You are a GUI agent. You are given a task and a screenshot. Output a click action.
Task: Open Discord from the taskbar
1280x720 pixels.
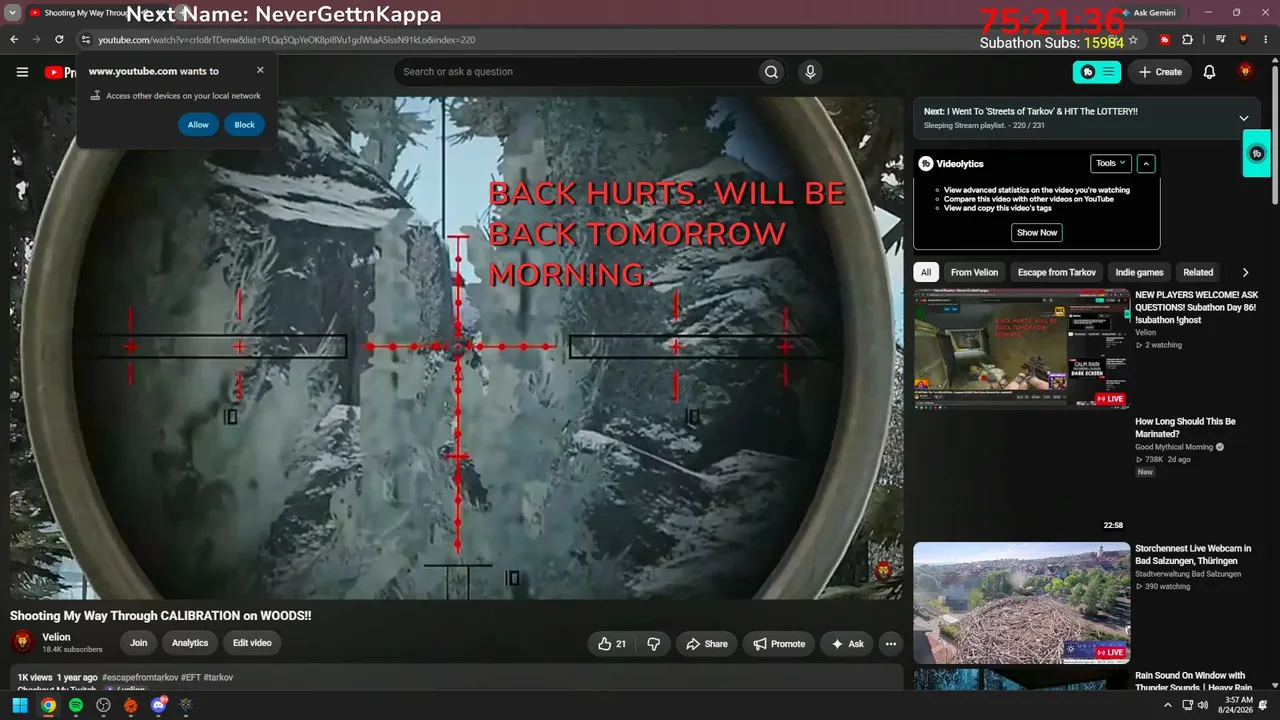click(158, 705)
